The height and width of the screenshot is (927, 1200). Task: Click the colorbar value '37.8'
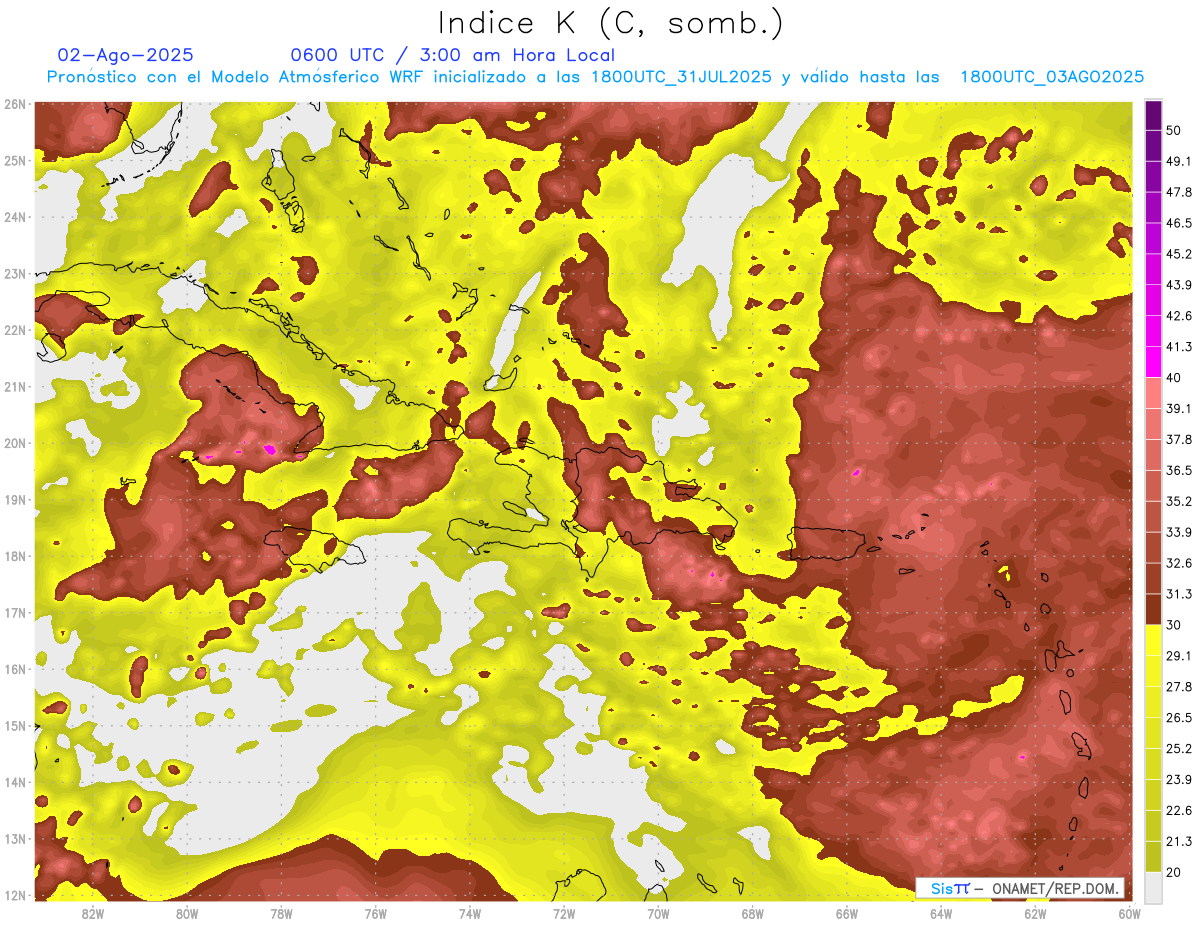(1179, 440)
